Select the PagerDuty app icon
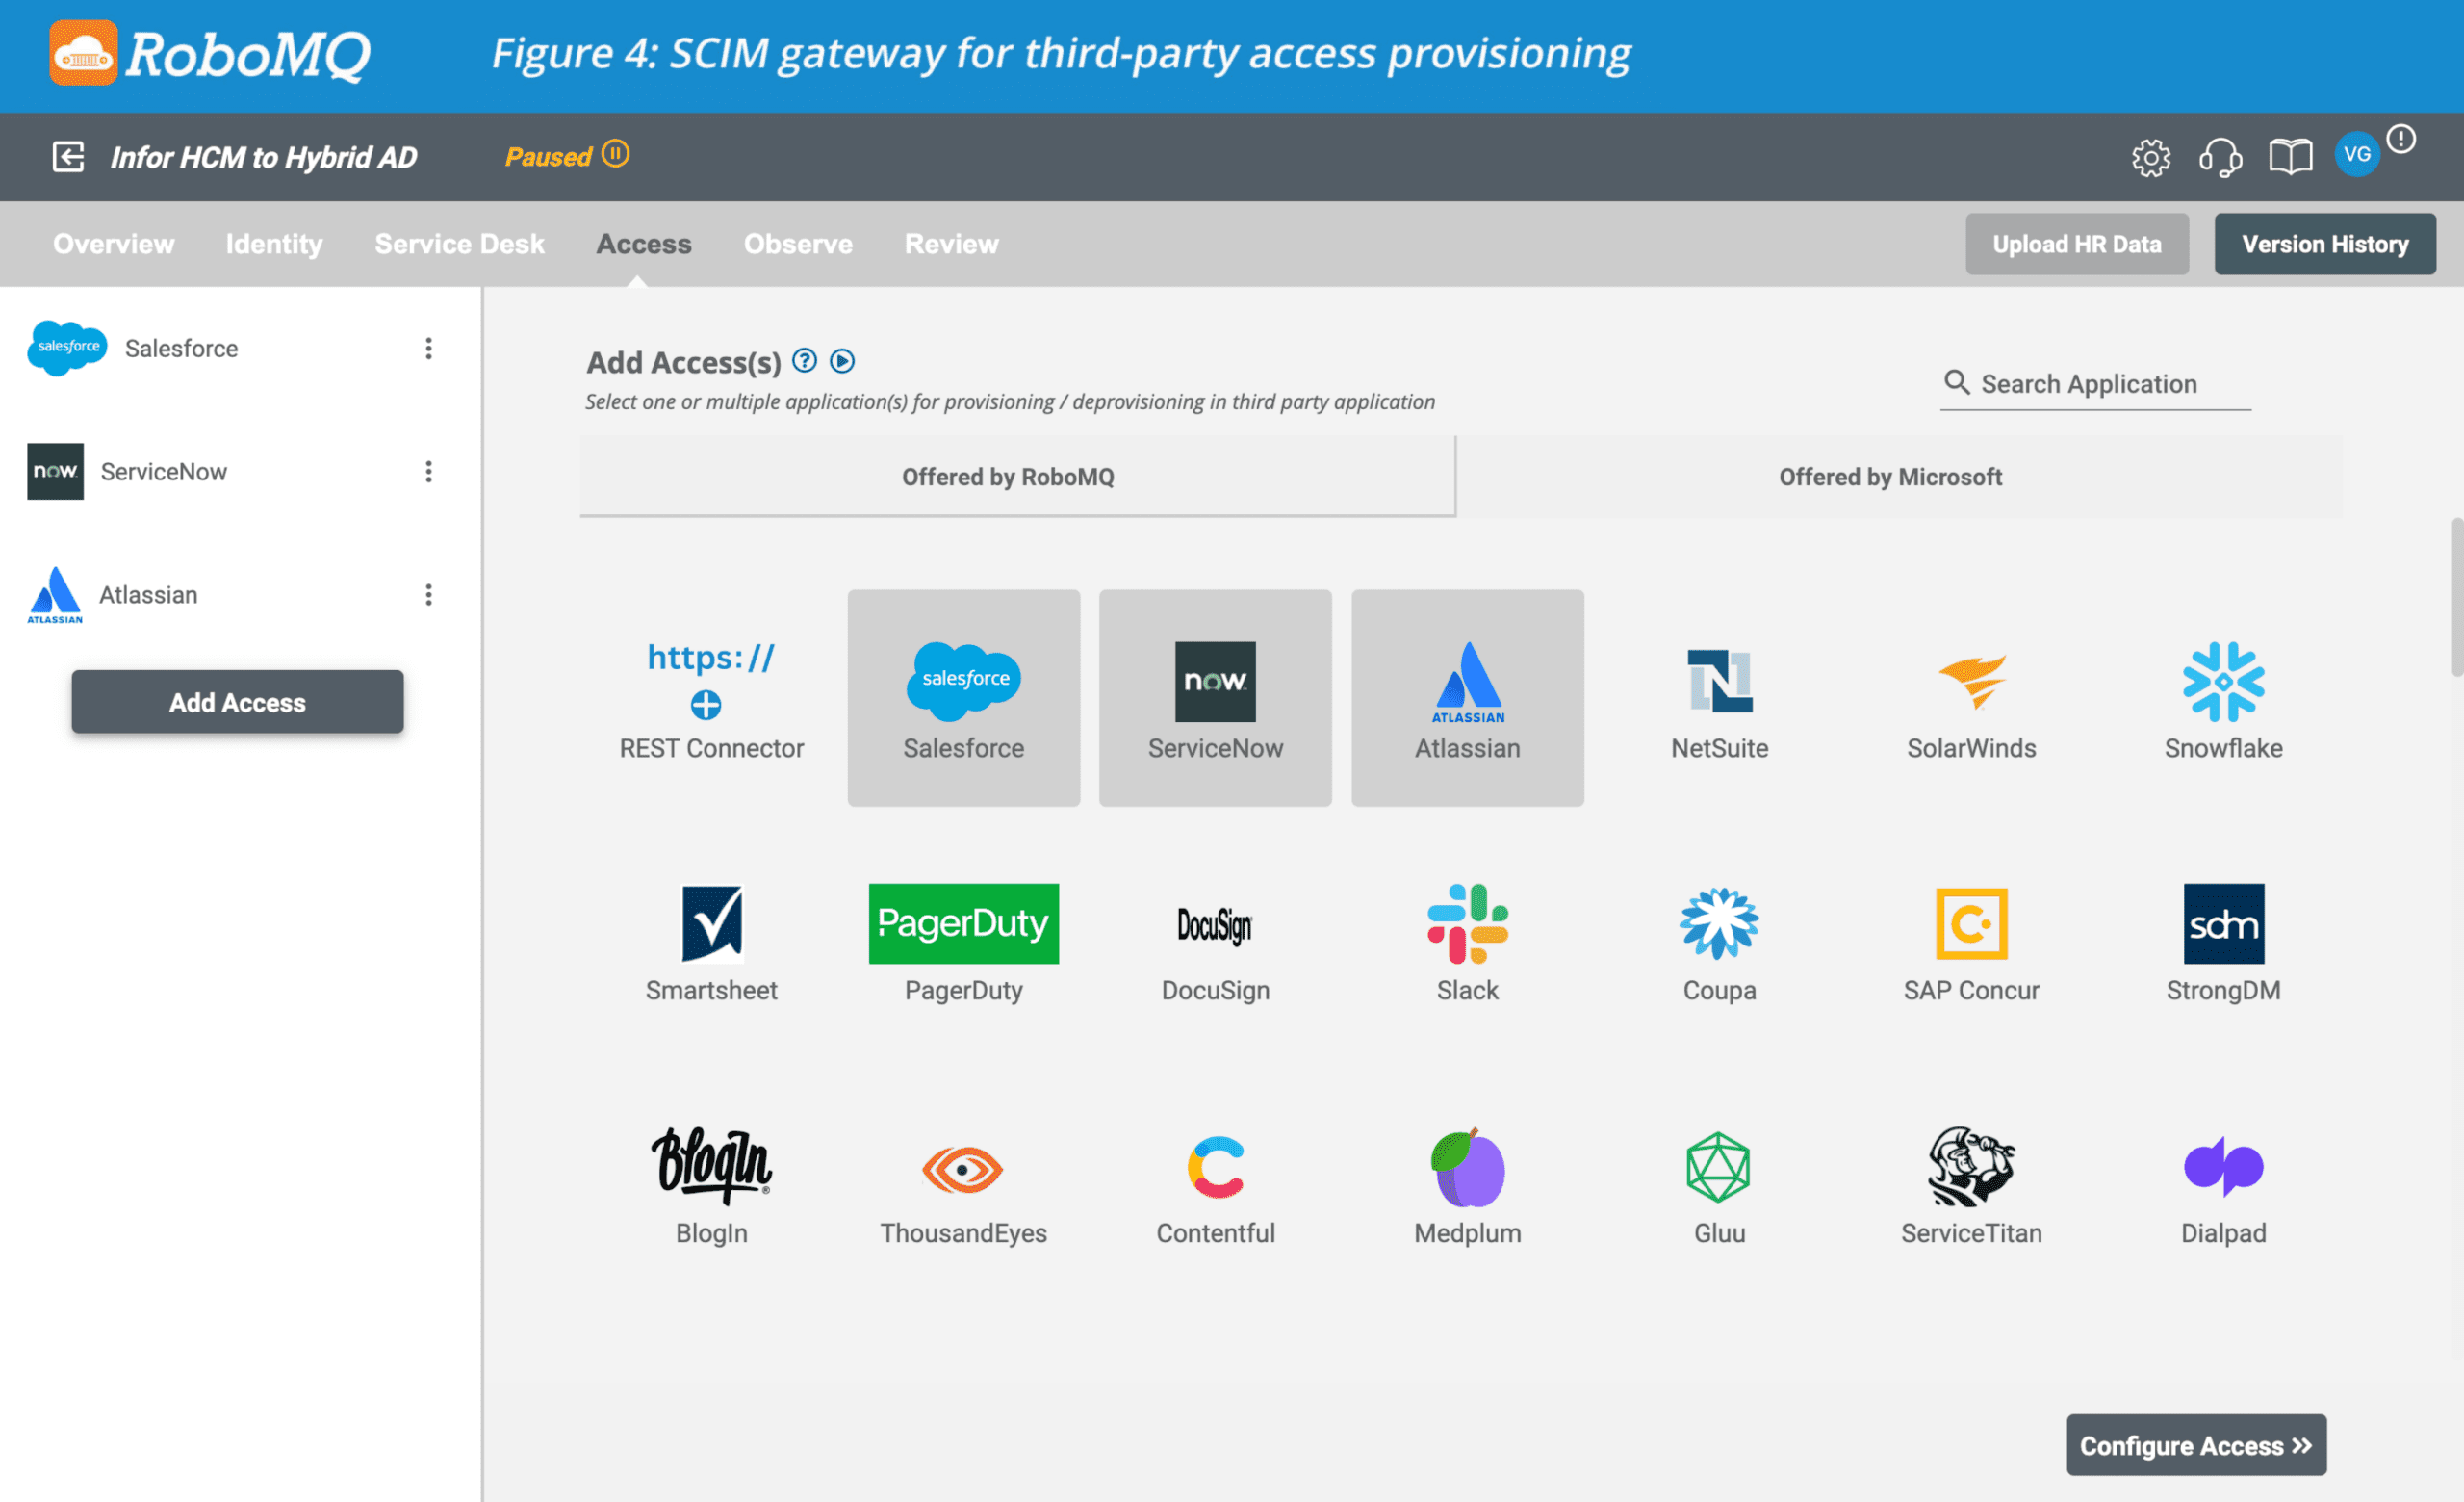The width and height of the screenshot is (2464, 1502). point(963,923)
